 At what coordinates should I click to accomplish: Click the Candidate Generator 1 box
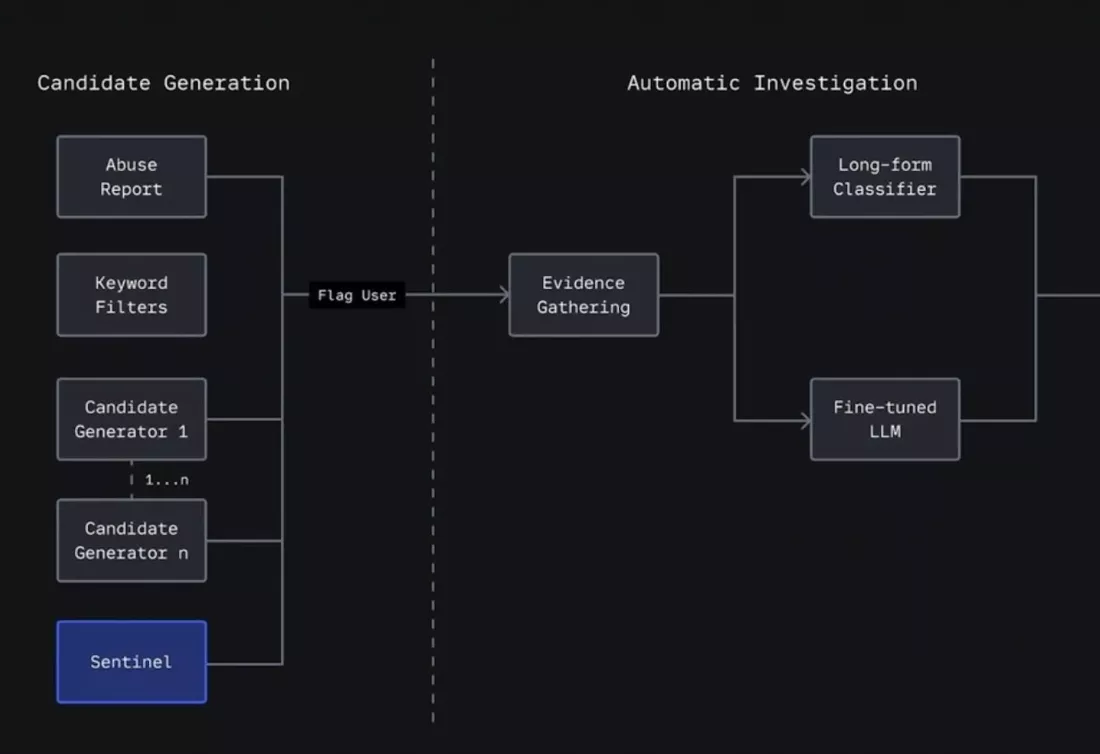point(131,419)
